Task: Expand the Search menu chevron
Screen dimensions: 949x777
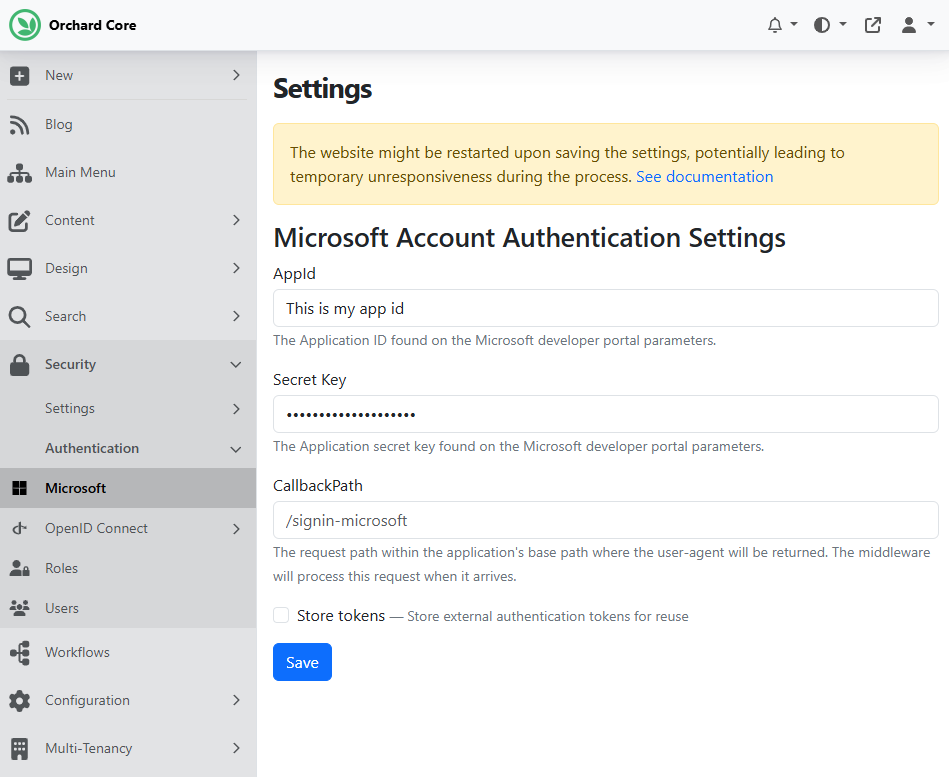Action: click(237, 316)
